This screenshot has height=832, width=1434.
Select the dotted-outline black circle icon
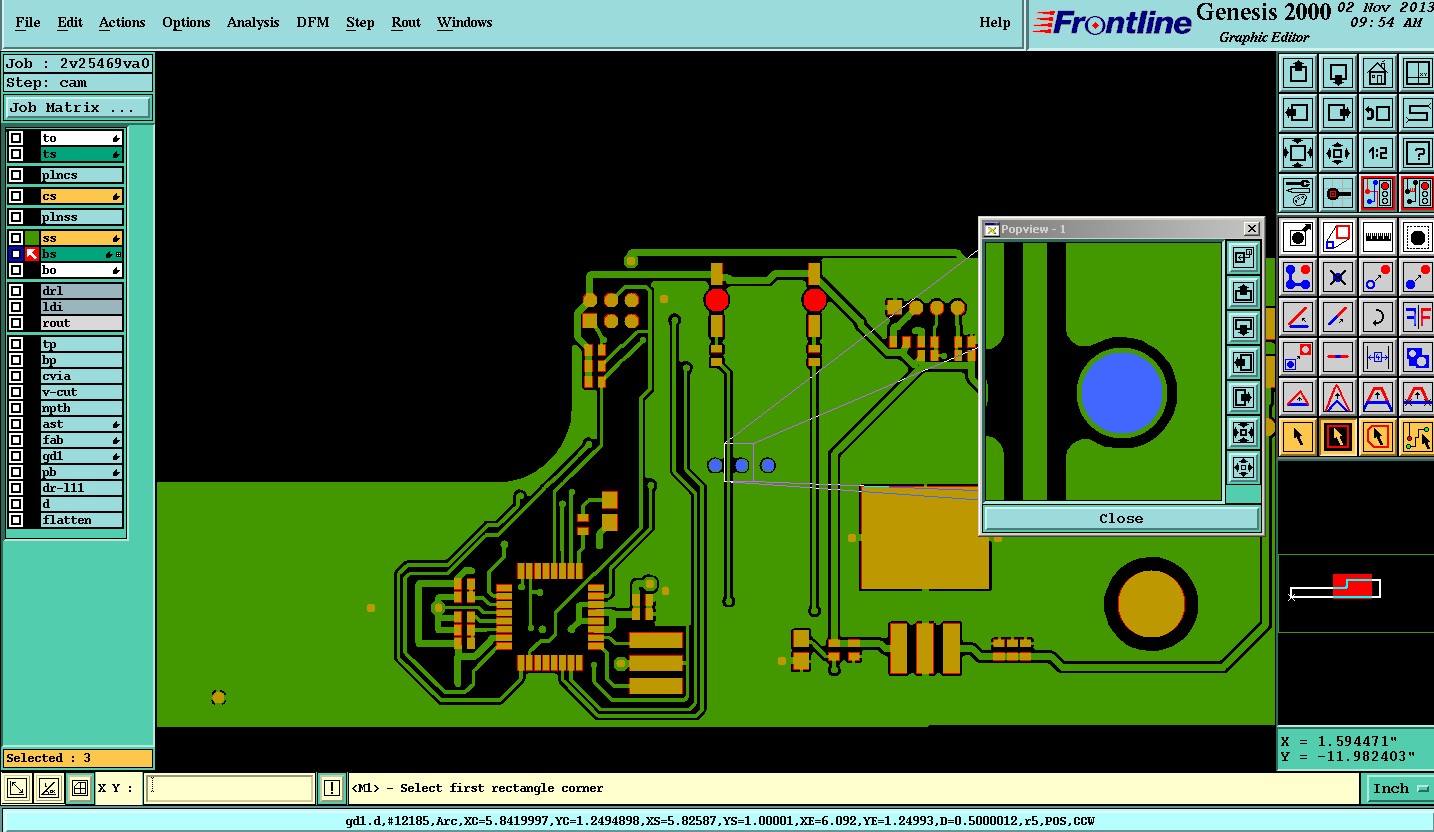point(1418,237)
